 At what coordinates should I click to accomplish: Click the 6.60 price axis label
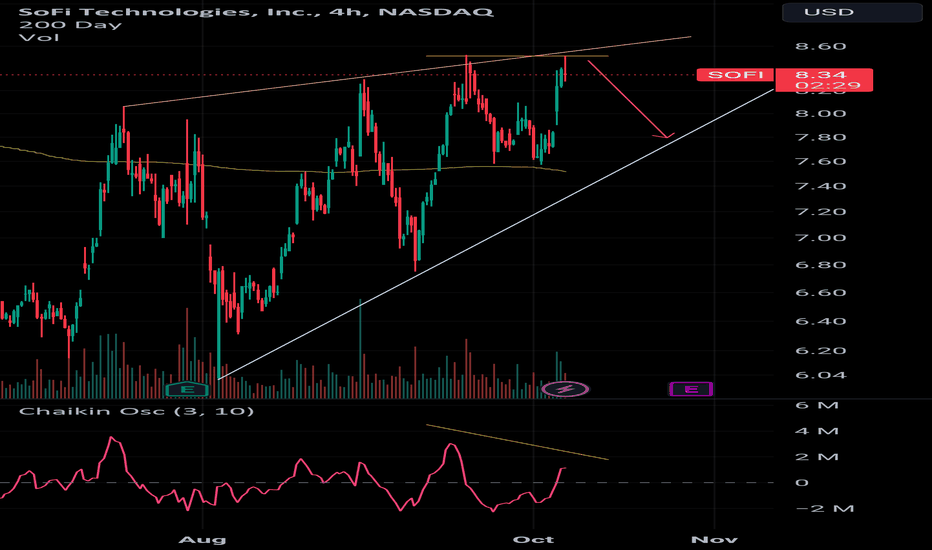[x=821, y=293]
